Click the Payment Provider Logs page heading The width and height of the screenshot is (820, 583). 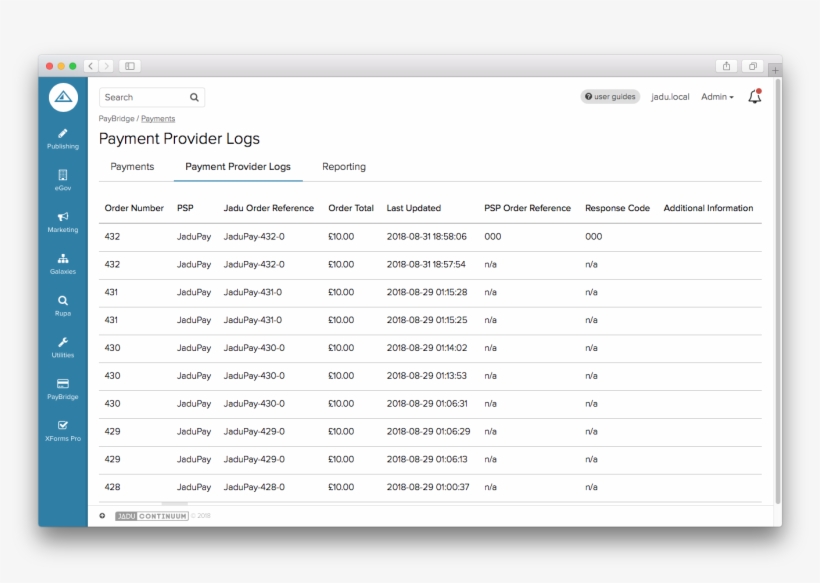coord(179,139)
